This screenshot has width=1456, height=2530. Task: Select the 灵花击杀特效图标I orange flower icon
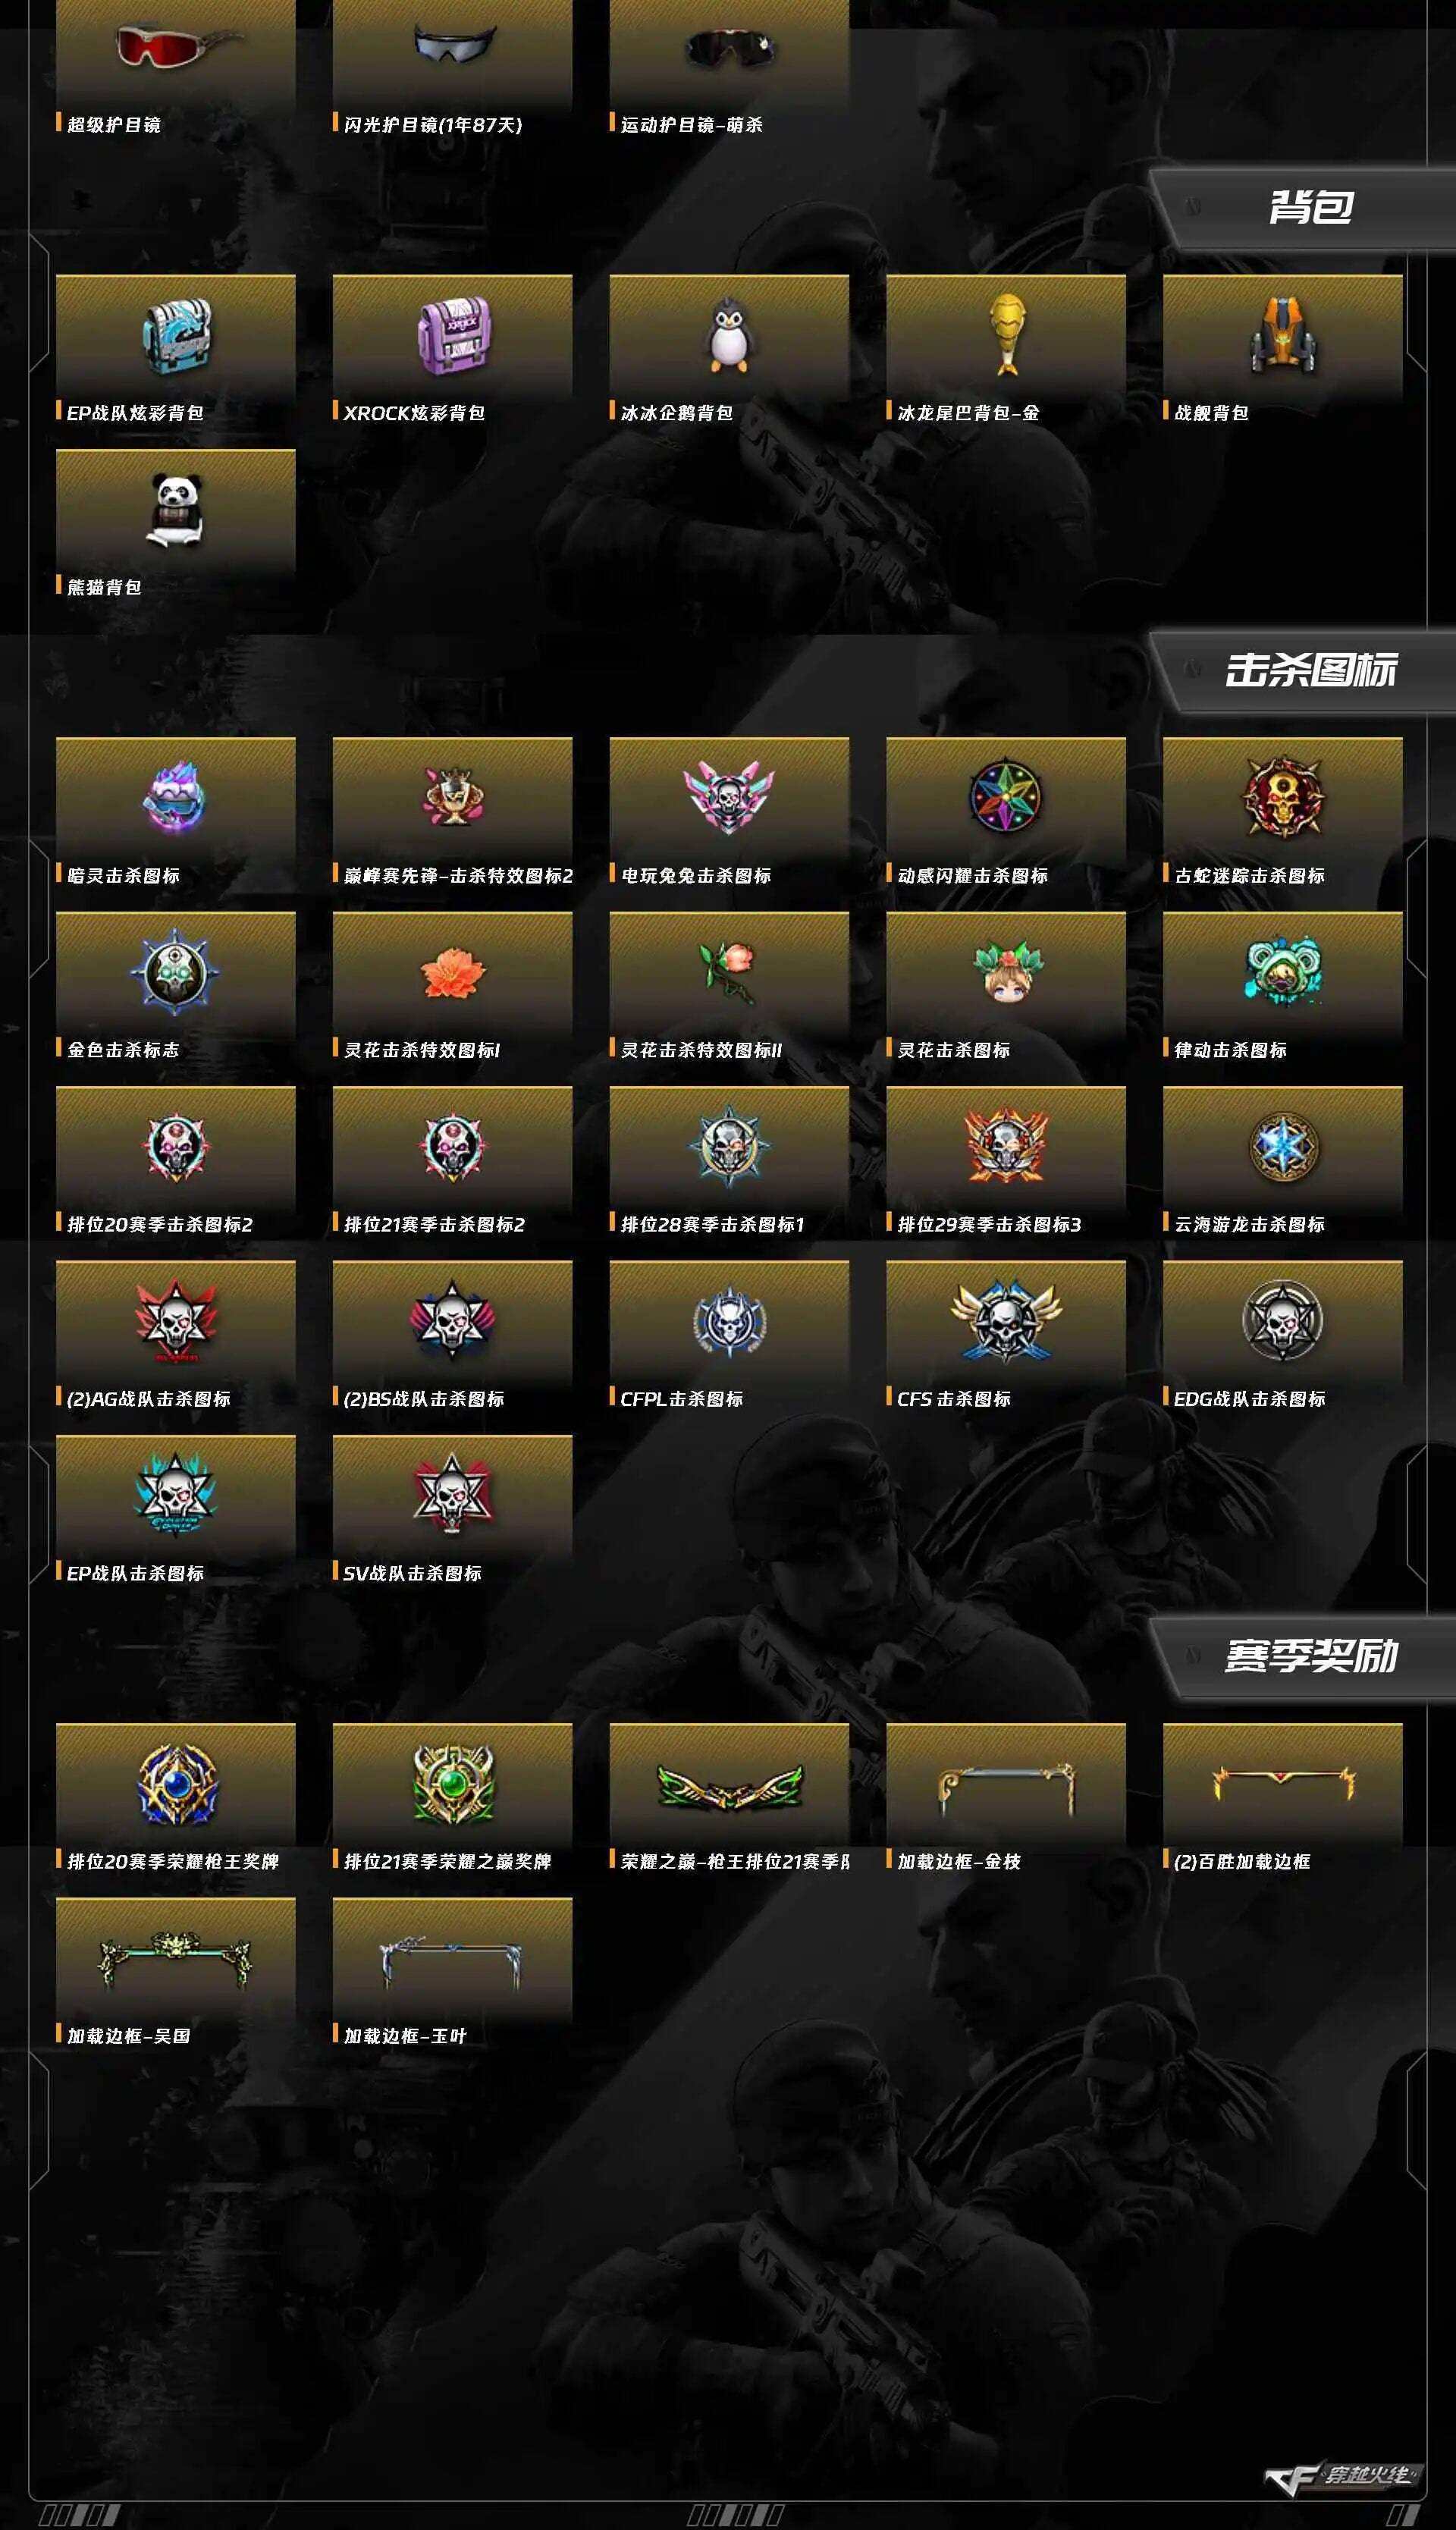pos(453,972)
